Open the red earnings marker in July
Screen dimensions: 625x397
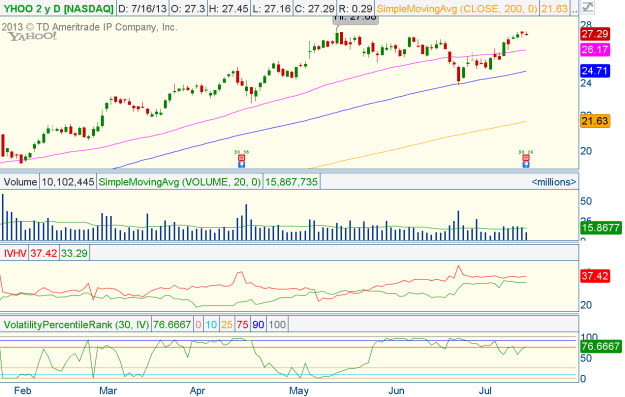[x=526, y=158]
